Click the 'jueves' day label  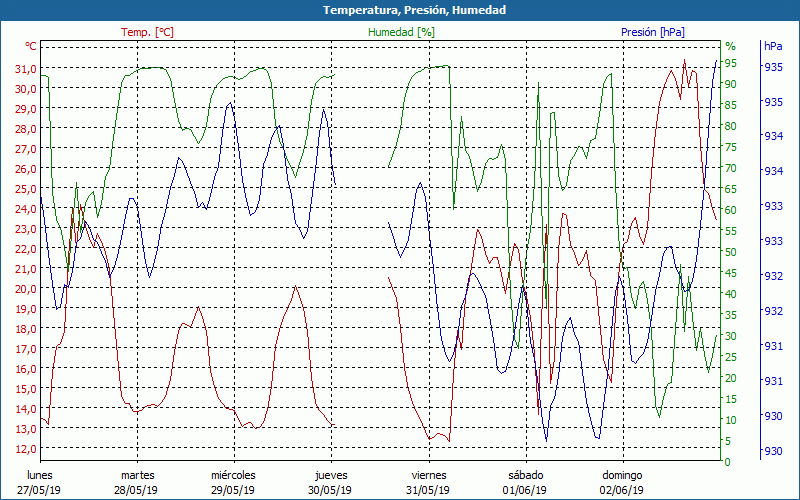[331, 475]
